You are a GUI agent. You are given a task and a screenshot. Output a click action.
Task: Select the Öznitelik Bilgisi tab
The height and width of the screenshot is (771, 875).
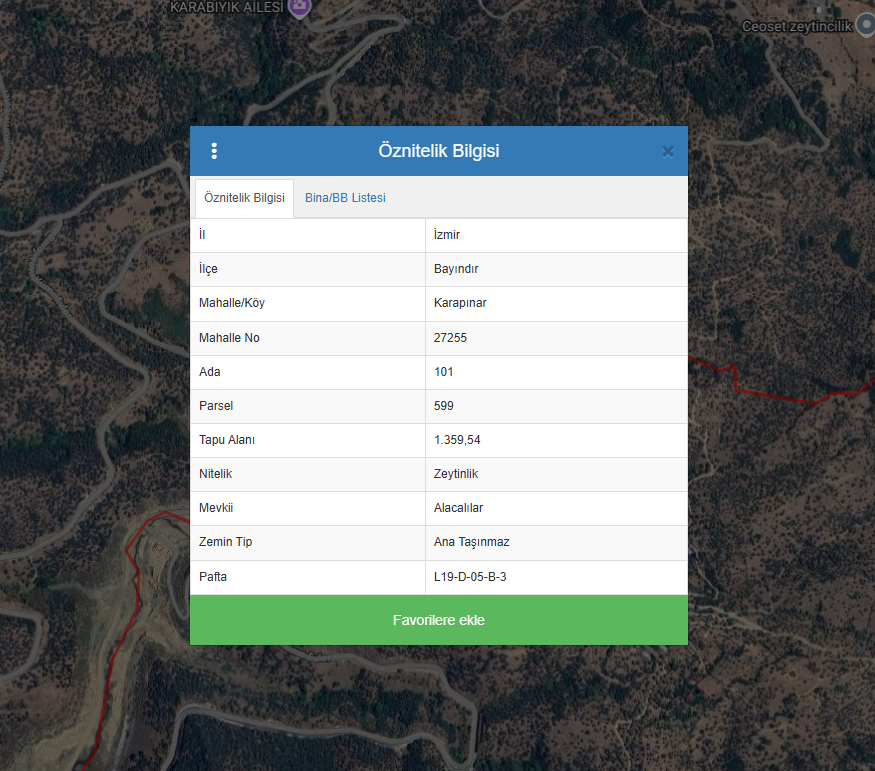click(x=244, y=198)
